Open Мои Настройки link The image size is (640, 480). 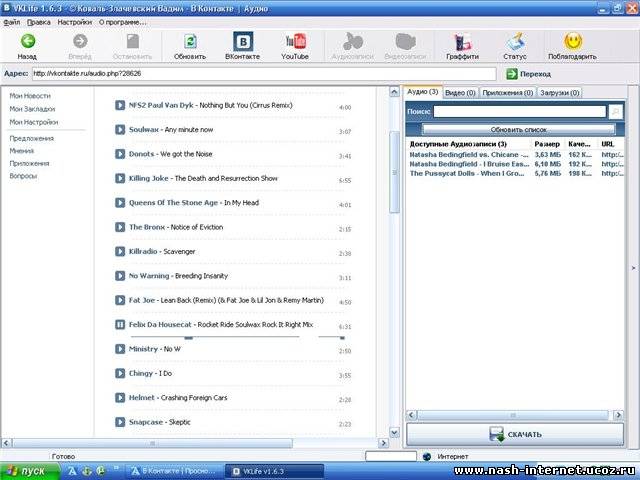(x=33, y=122)
